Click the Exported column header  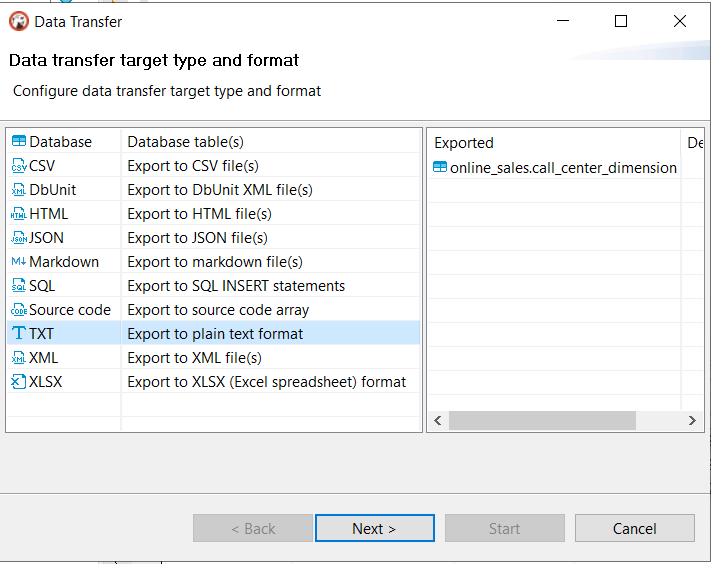(554, 143)
